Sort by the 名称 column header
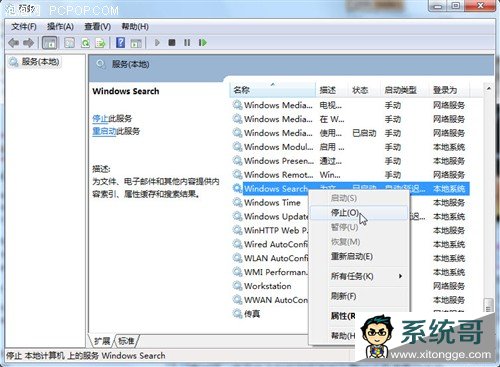 click(x=272, y=90)
